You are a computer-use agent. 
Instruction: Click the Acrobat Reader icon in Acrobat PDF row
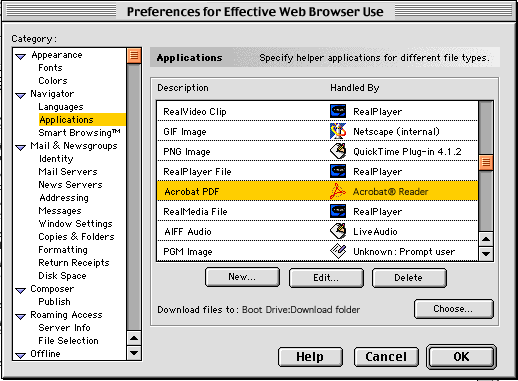click(x=338, y=191)
